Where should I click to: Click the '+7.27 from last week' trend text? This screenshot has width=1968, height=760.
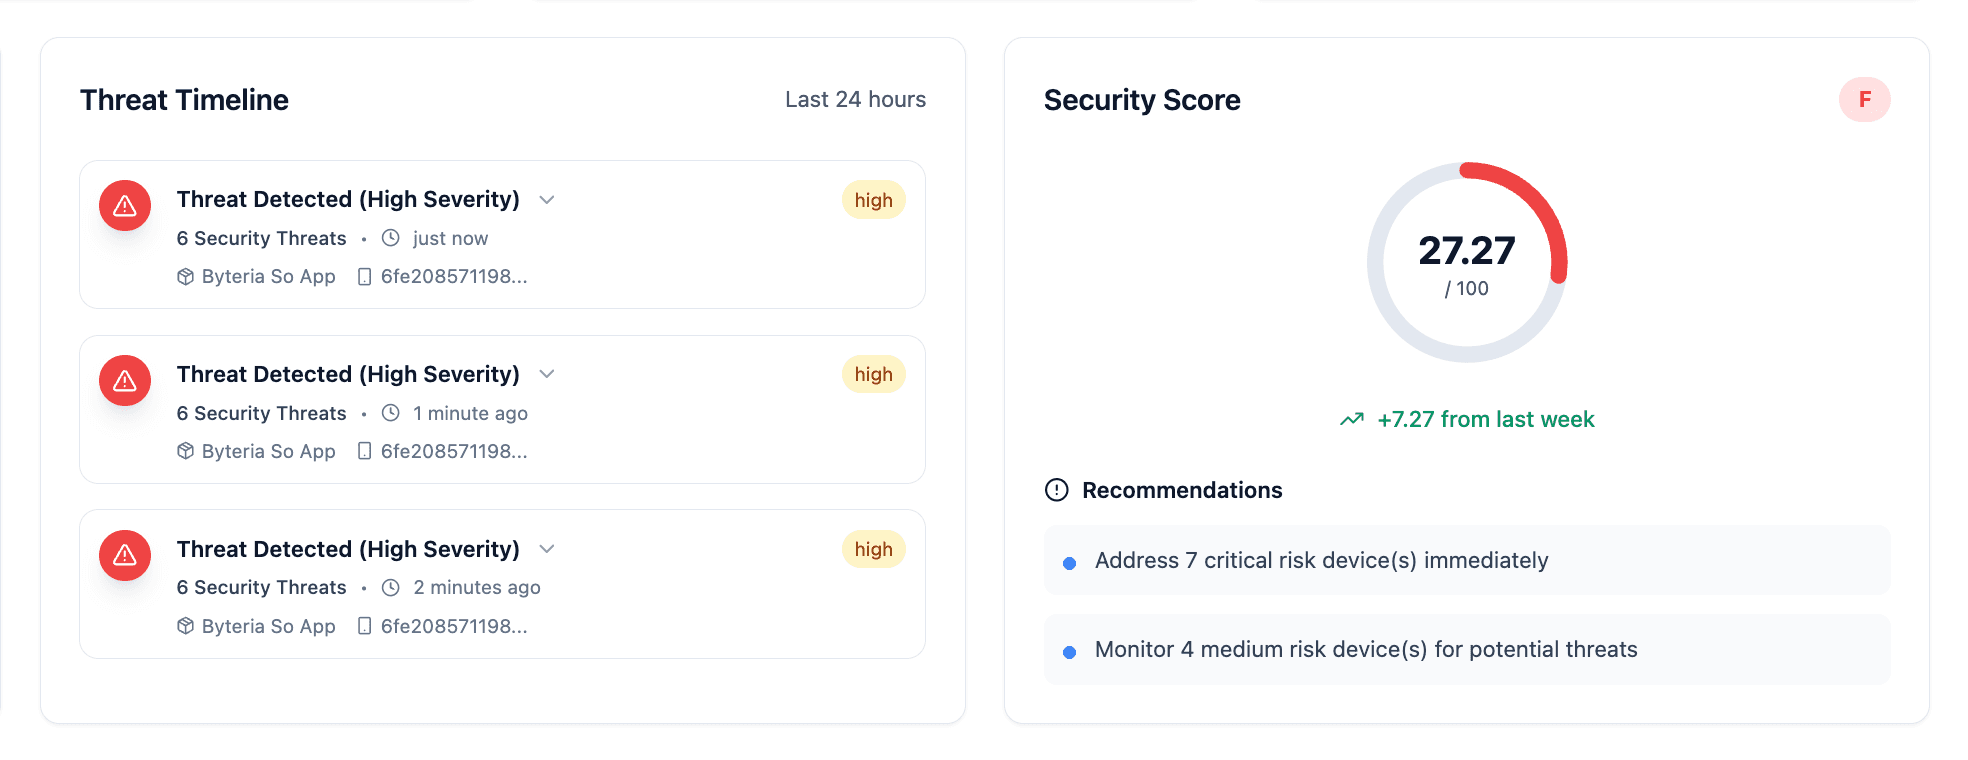point(1485,419)
